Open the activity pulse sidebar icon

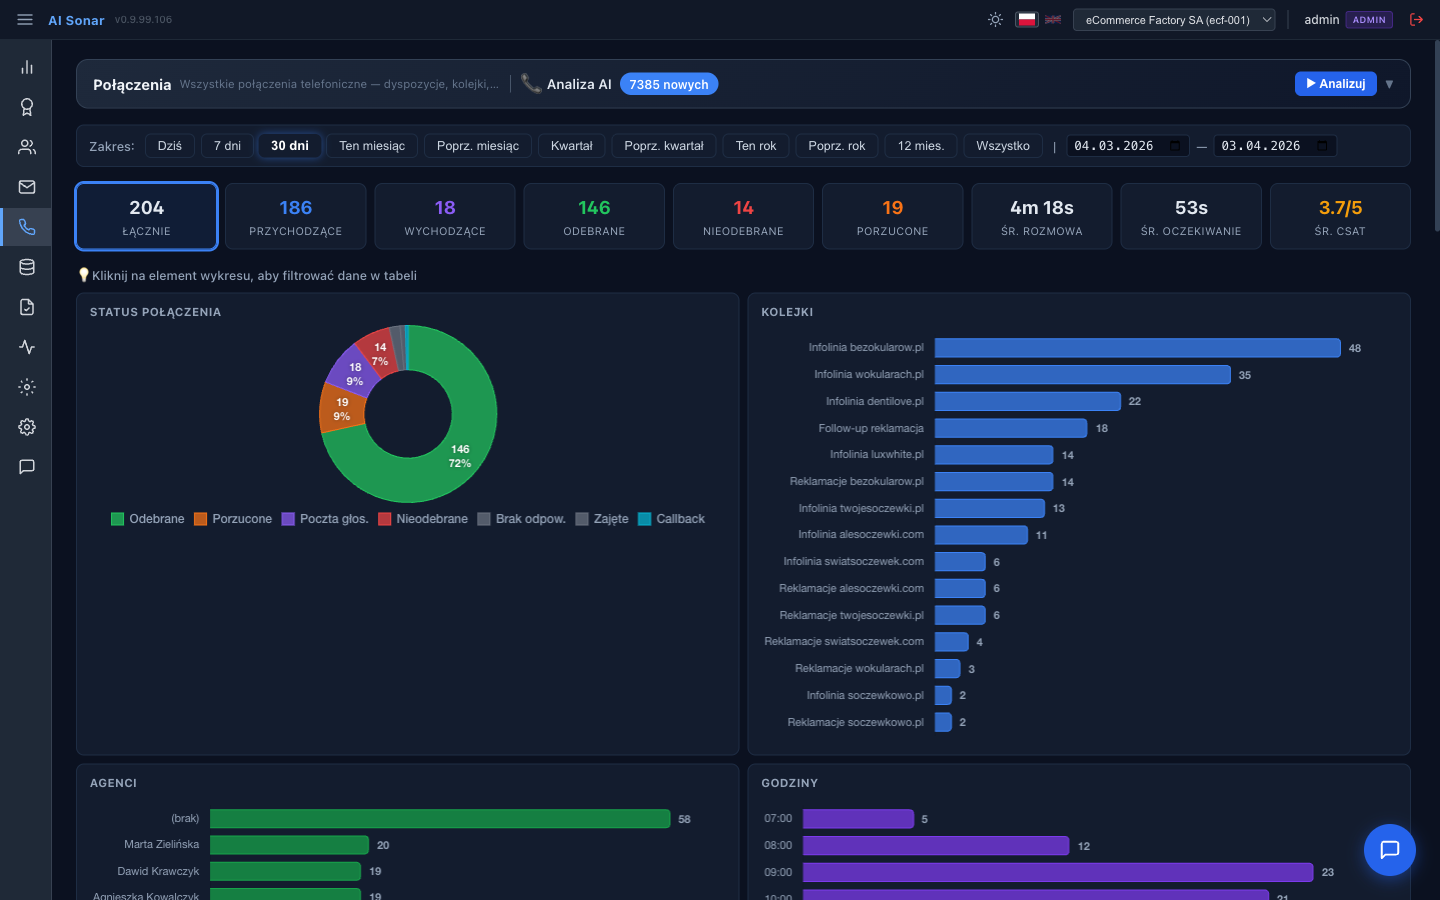tap(27, 347)
